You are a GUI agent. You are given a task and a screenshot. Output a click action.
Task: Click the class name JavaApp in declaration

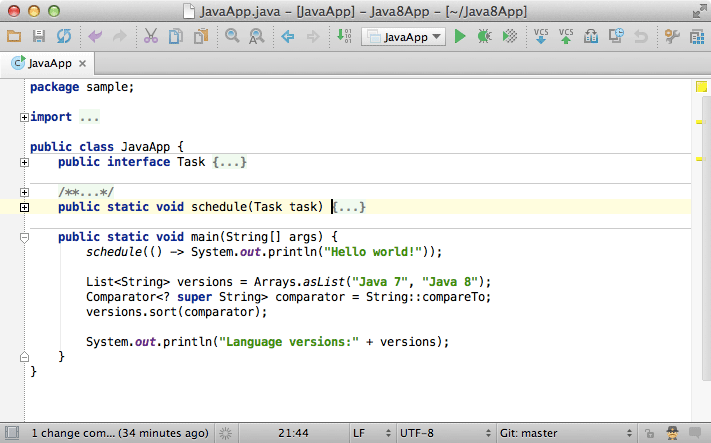point(146,147)
